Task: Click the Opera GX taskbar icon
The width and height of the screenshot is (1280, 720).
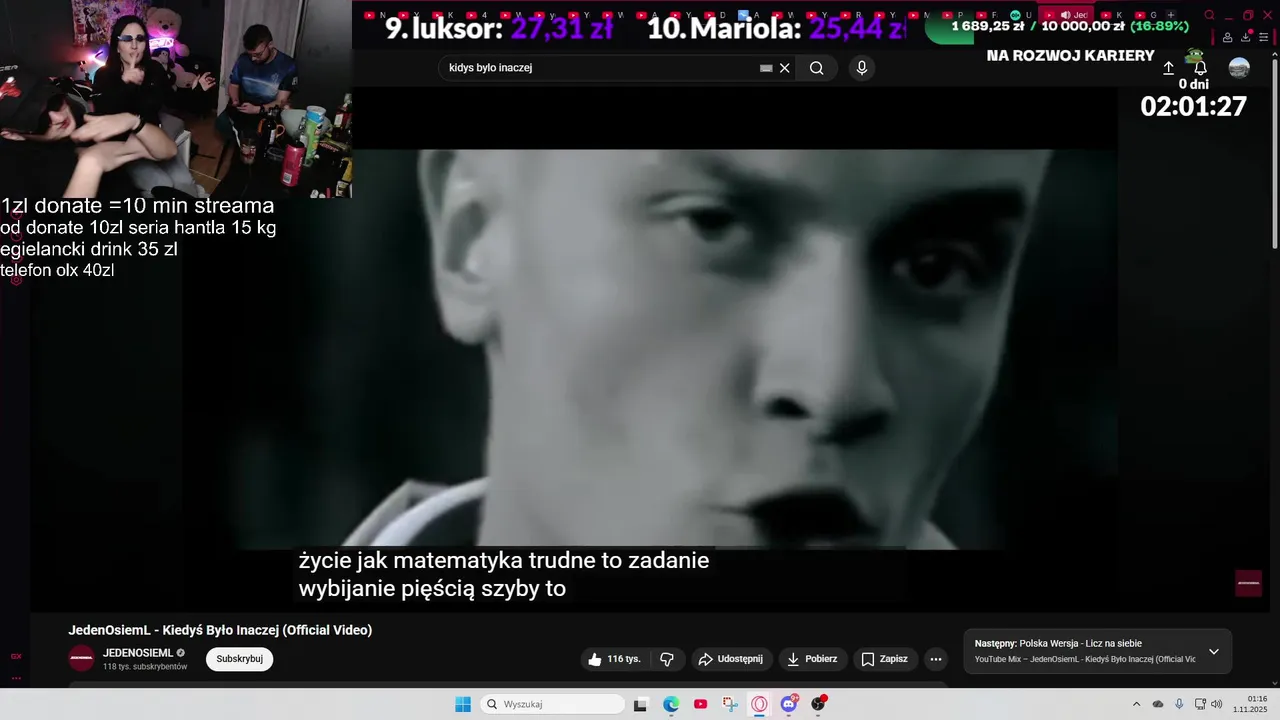Action: [x=759, y=704]
